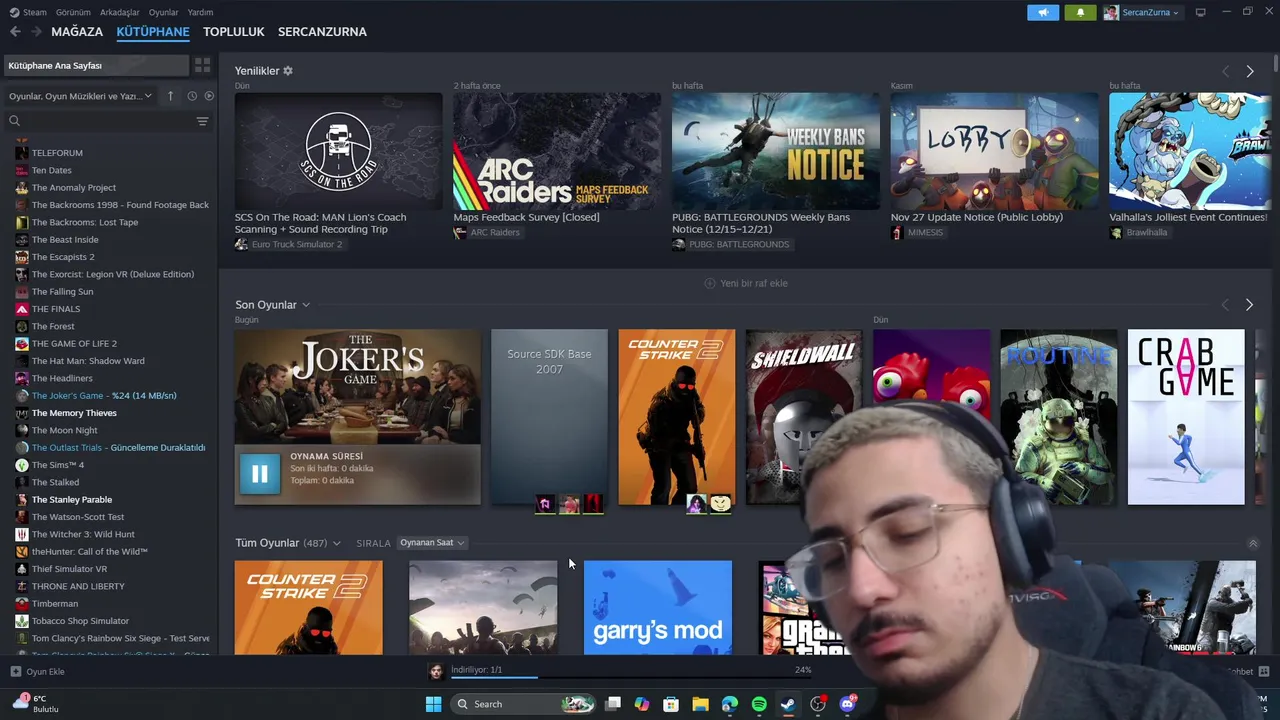Open the SERCANZURNA profile tab

tap(322, 32)
